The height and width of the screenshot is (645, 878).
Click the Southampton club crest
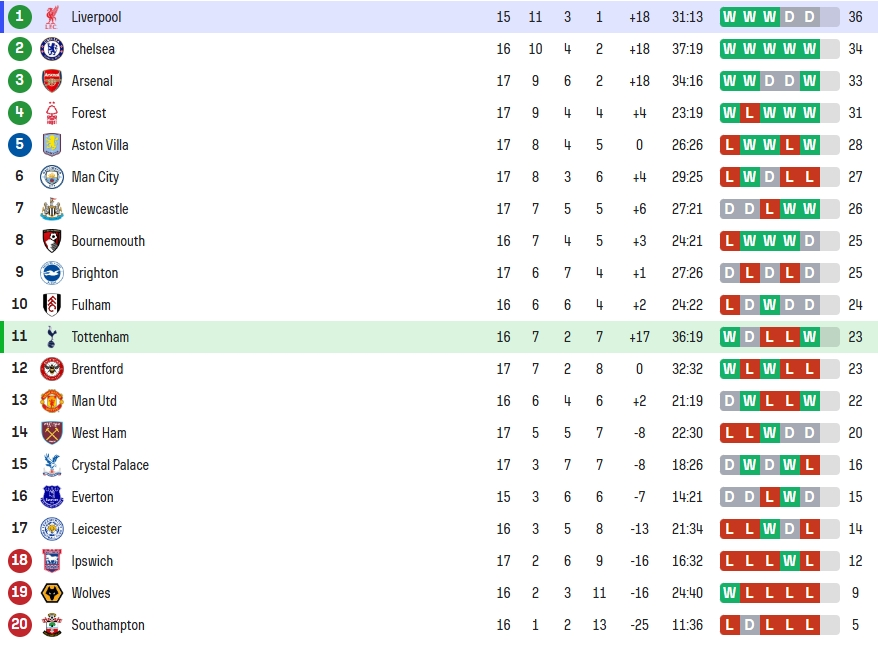tap(52, 624)
